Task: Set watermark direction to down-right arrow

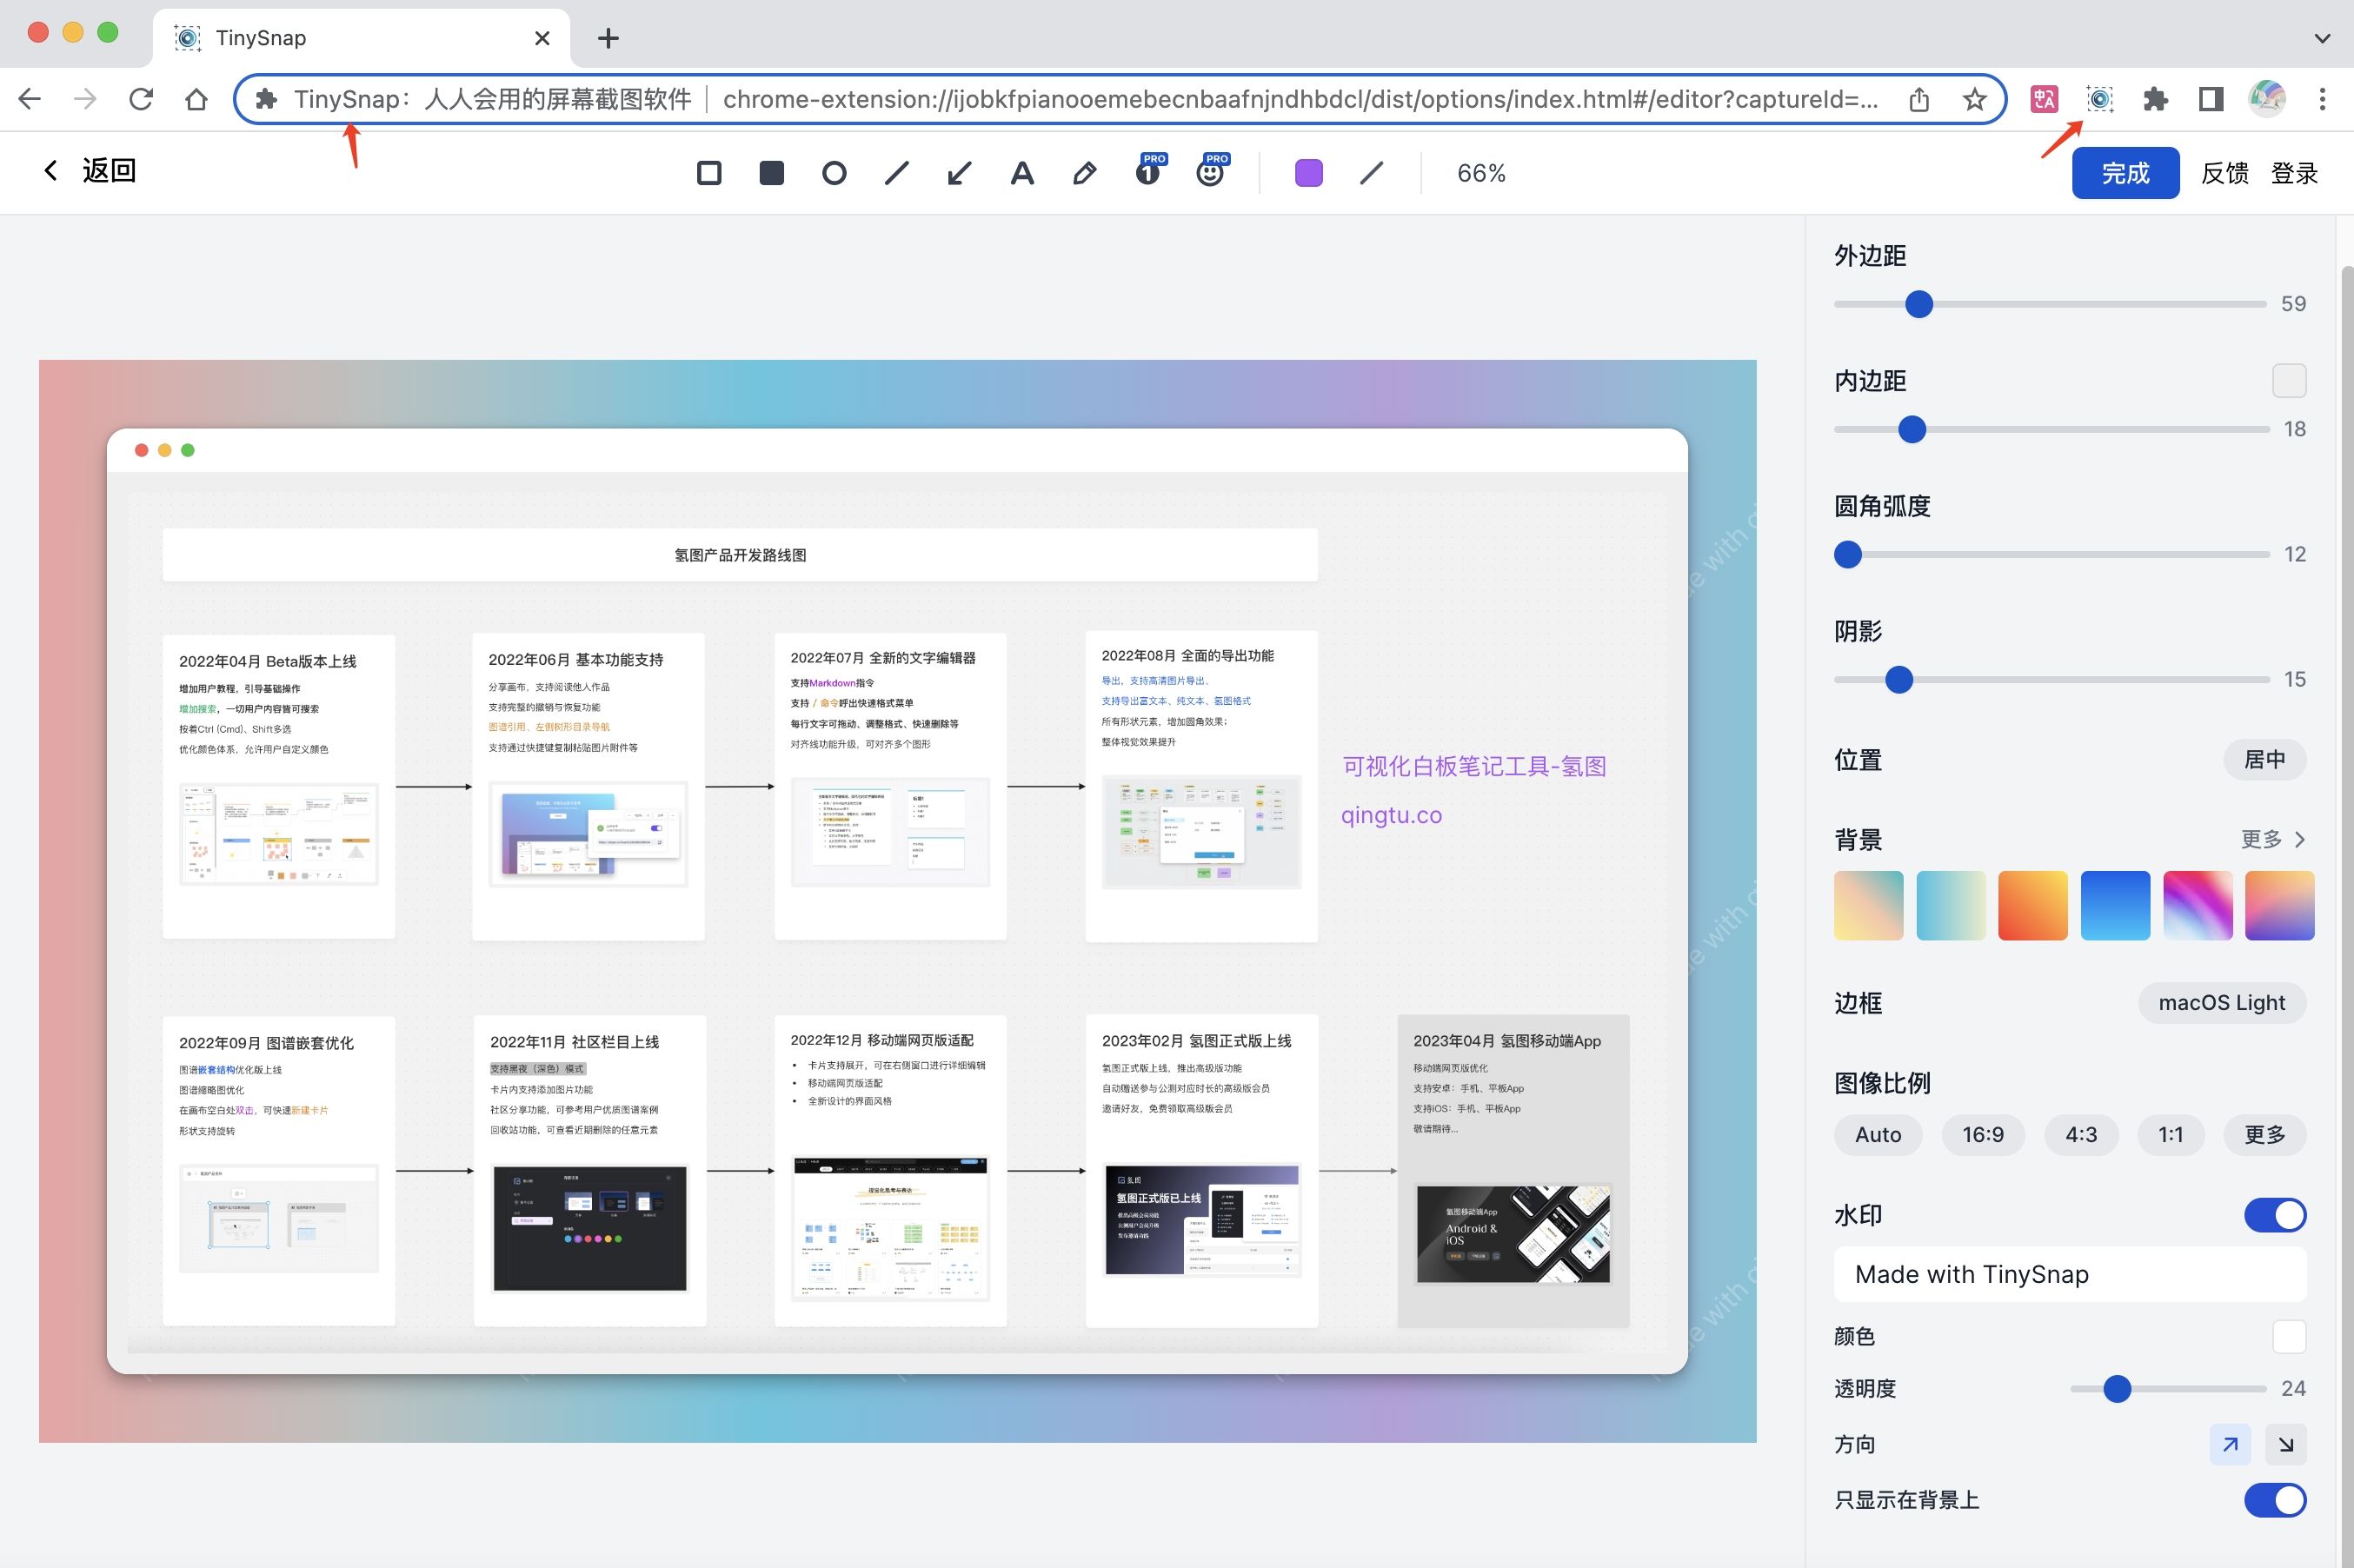Action: click(2285, 1444)
